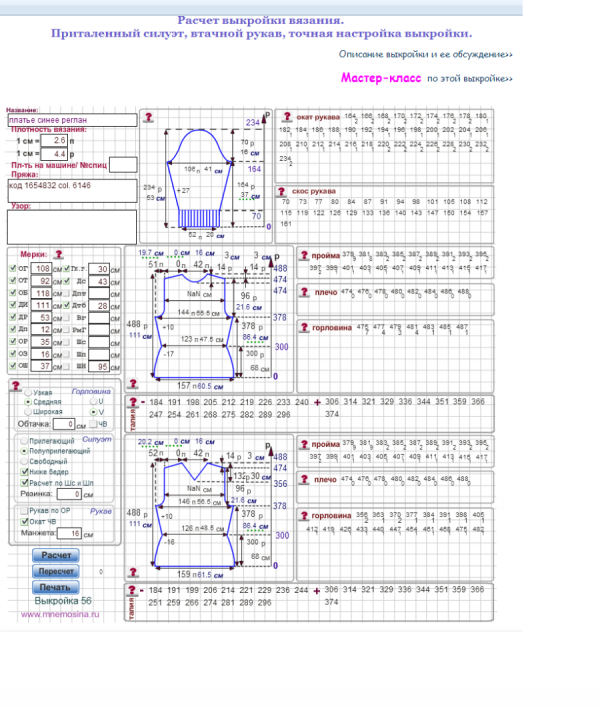Click help icon of плечо row beside V-neck pattern
The height and width of the screenshot is (707, 600).
pos(303,479)
